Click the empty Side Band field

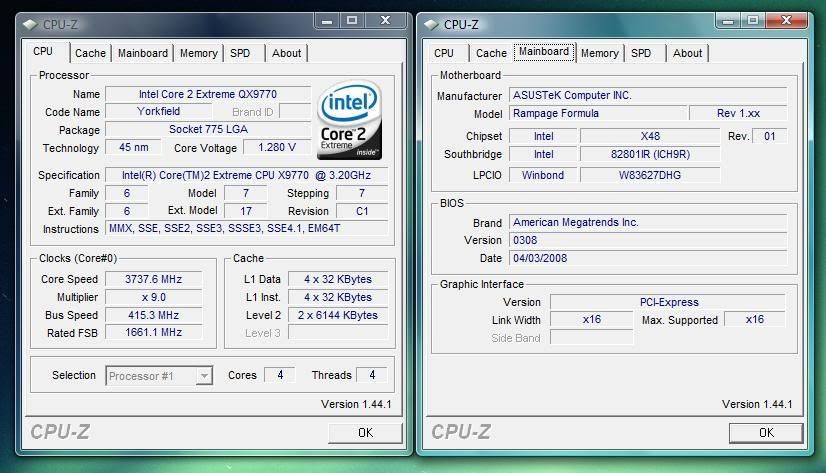click(592, 338)
